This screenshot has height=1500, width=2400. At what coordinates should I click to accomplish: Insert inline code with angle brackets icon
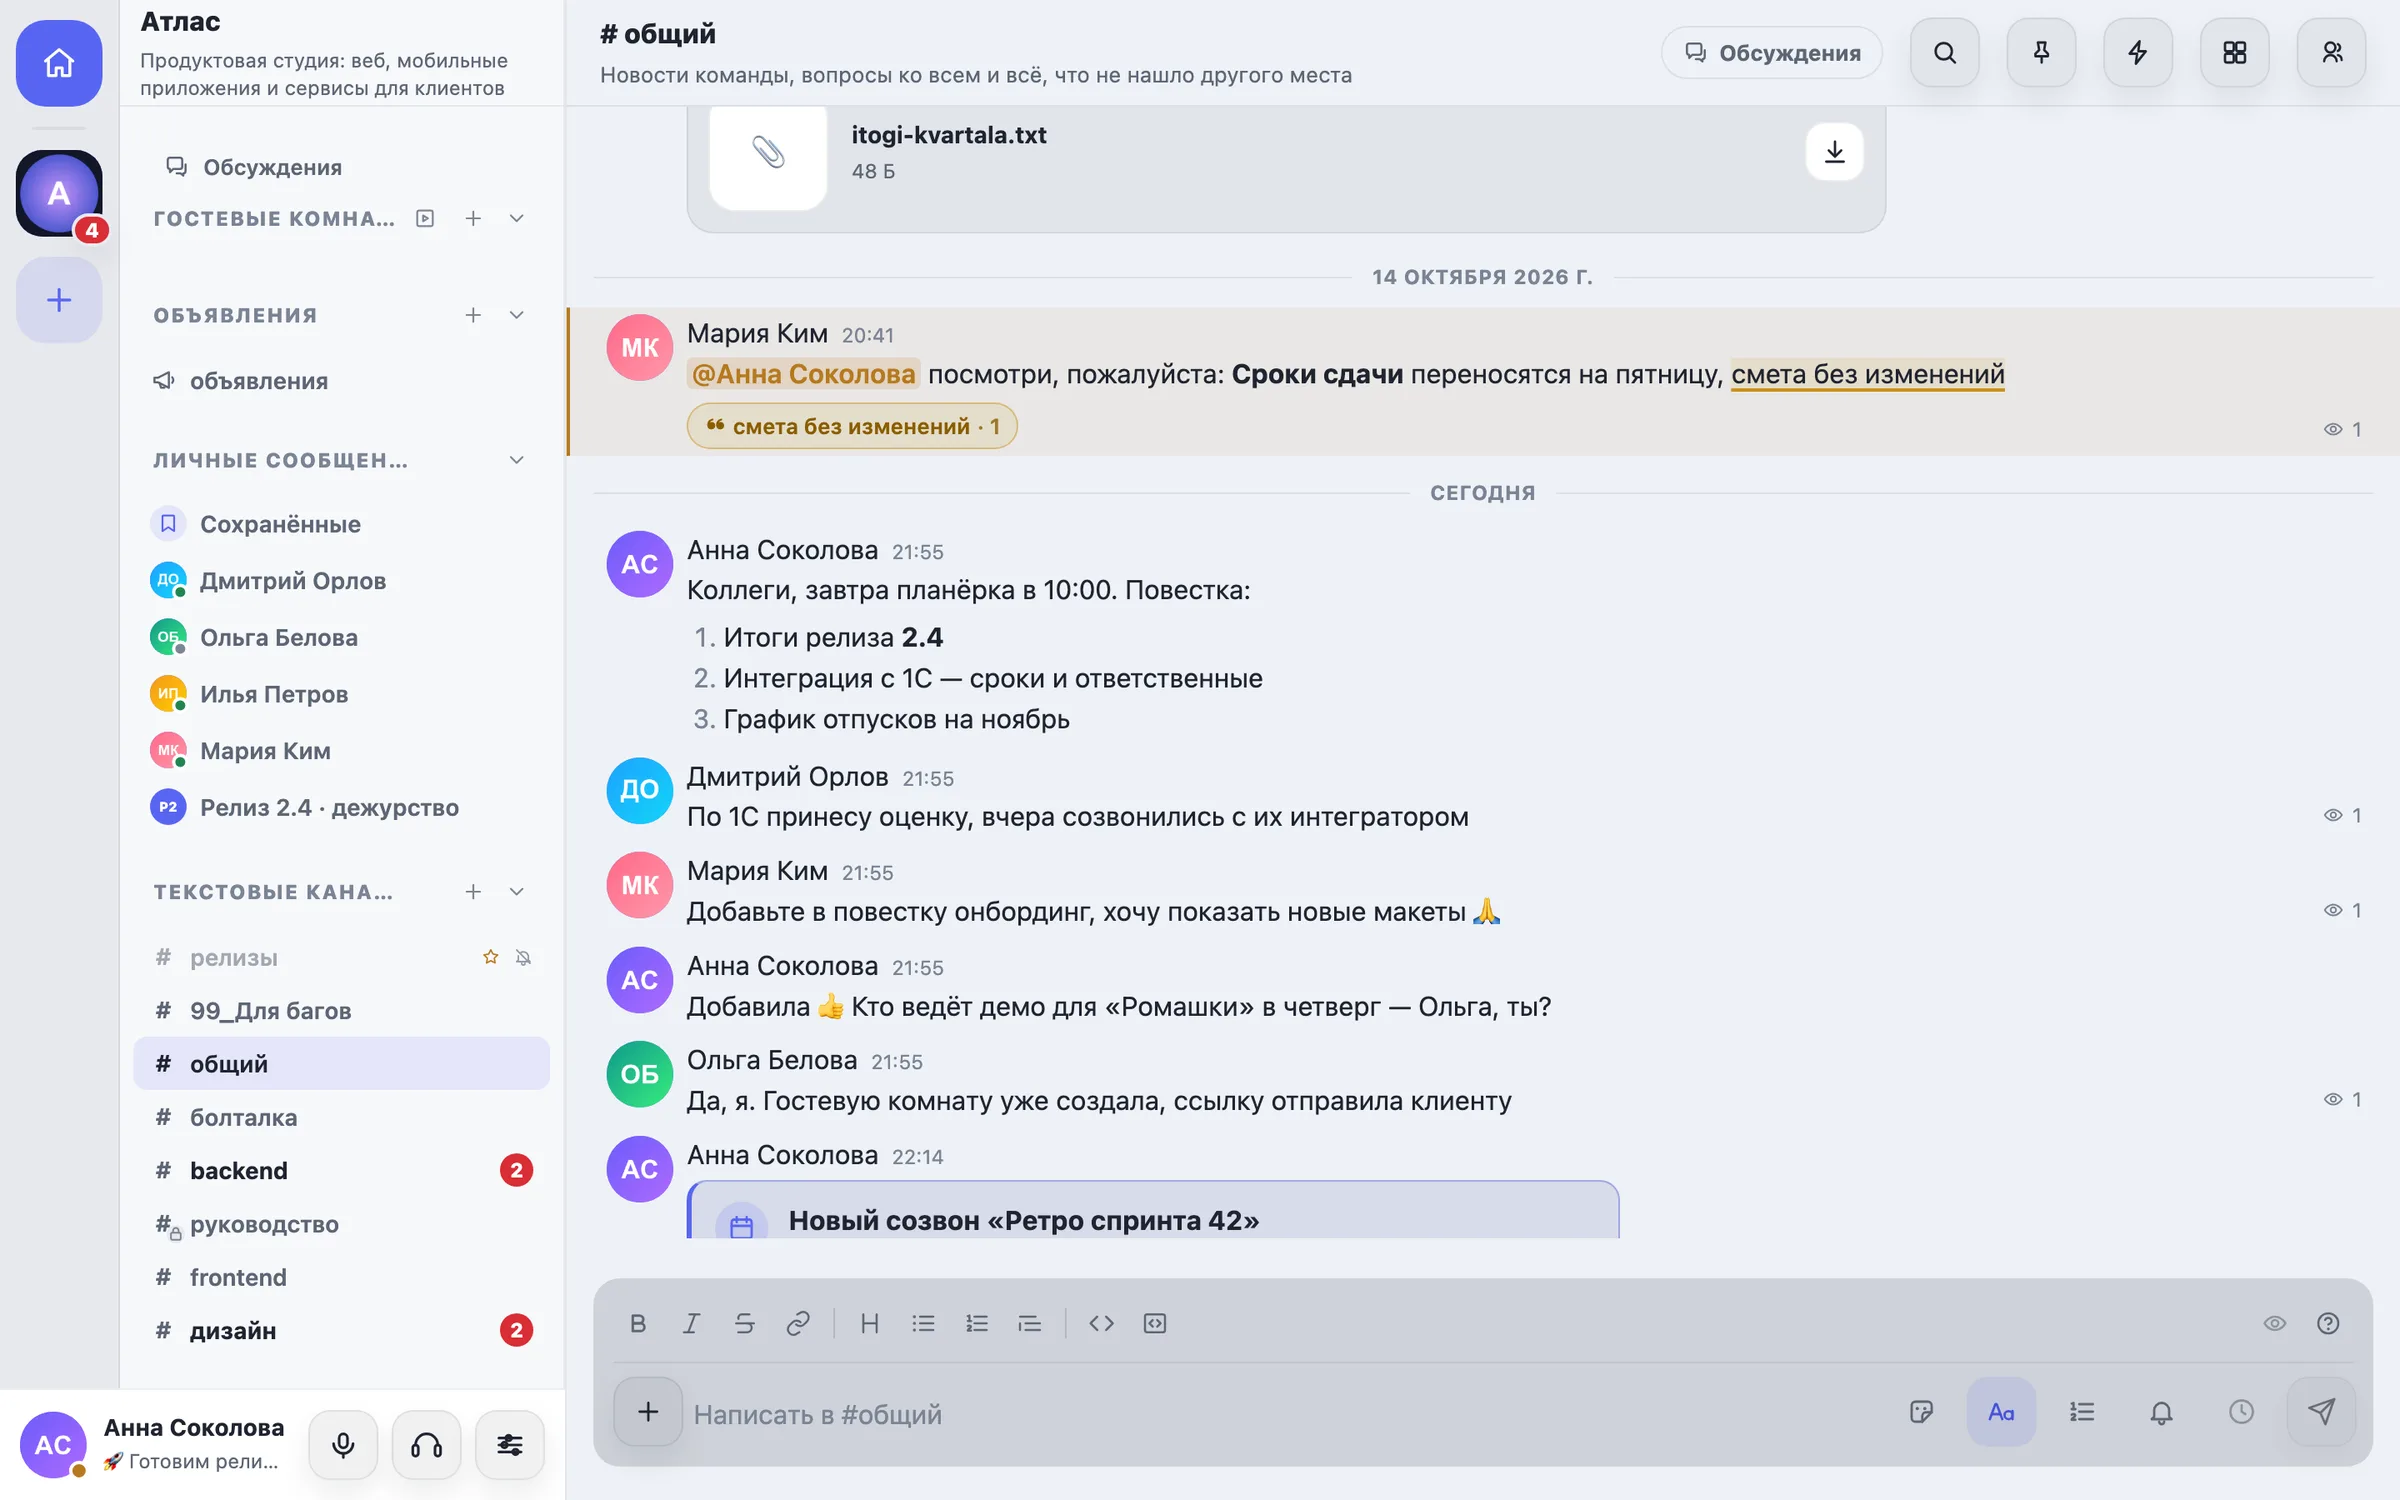(x=1101, y=1323)
